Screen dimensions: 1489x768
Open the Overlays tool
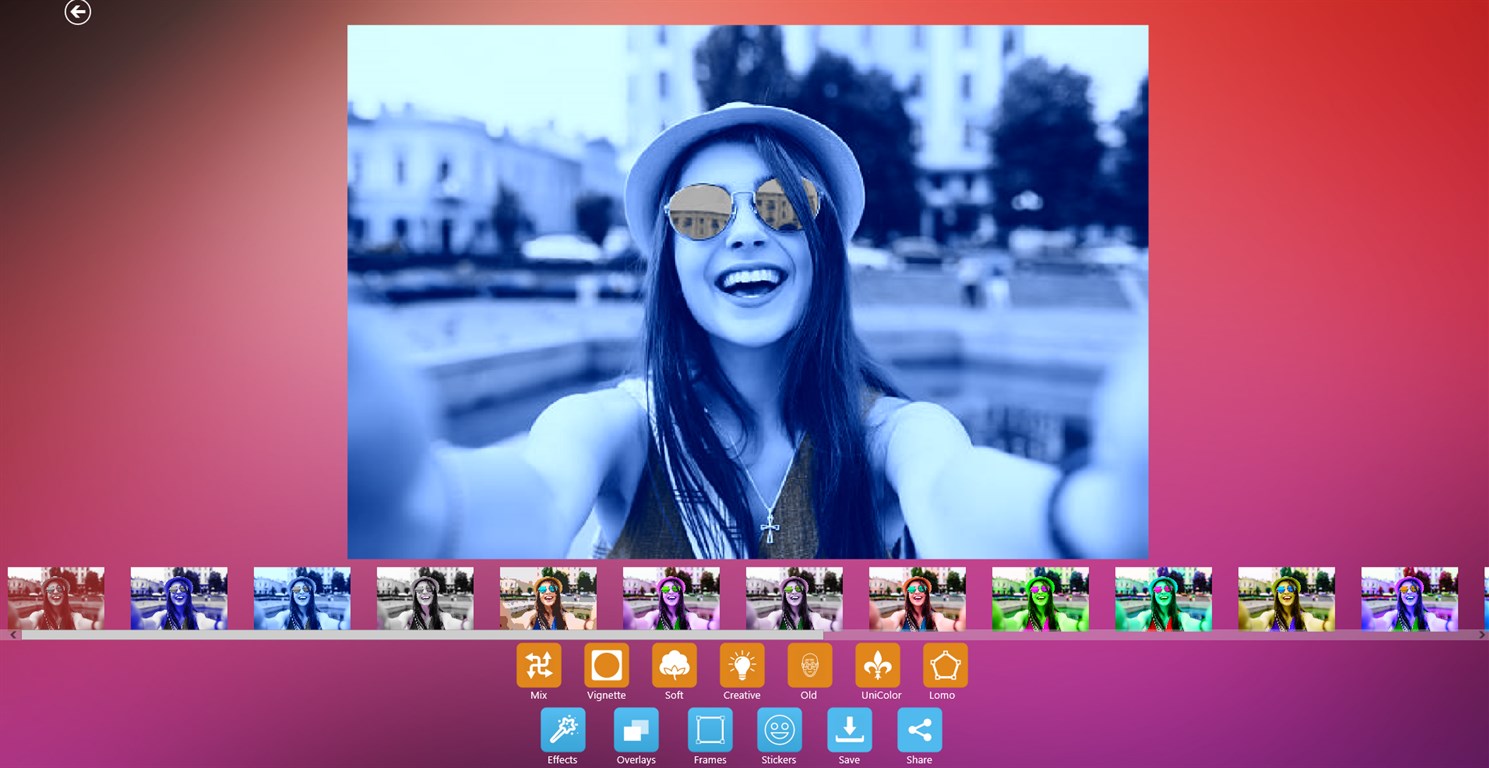(636, 730)
